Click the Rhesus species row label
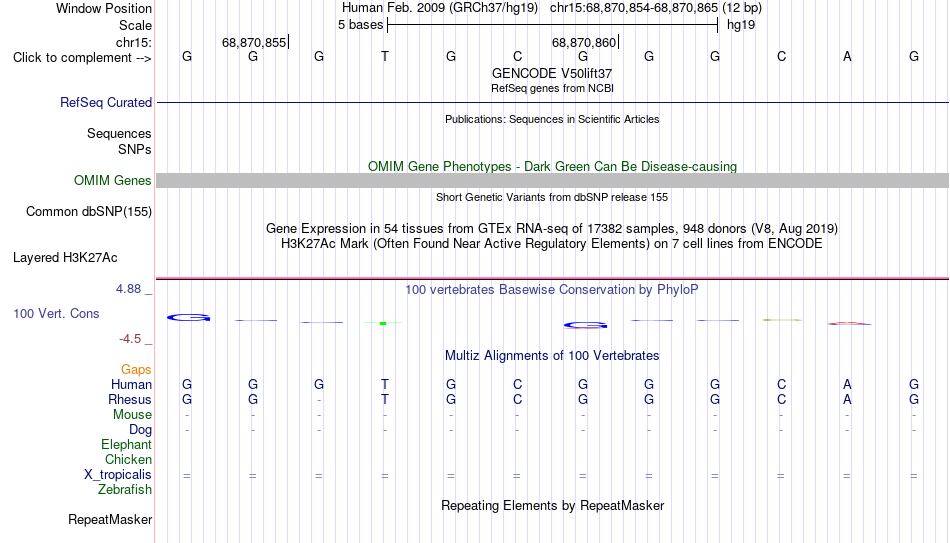Viewport: 950px width, 543px height. (x=130, y=400)
